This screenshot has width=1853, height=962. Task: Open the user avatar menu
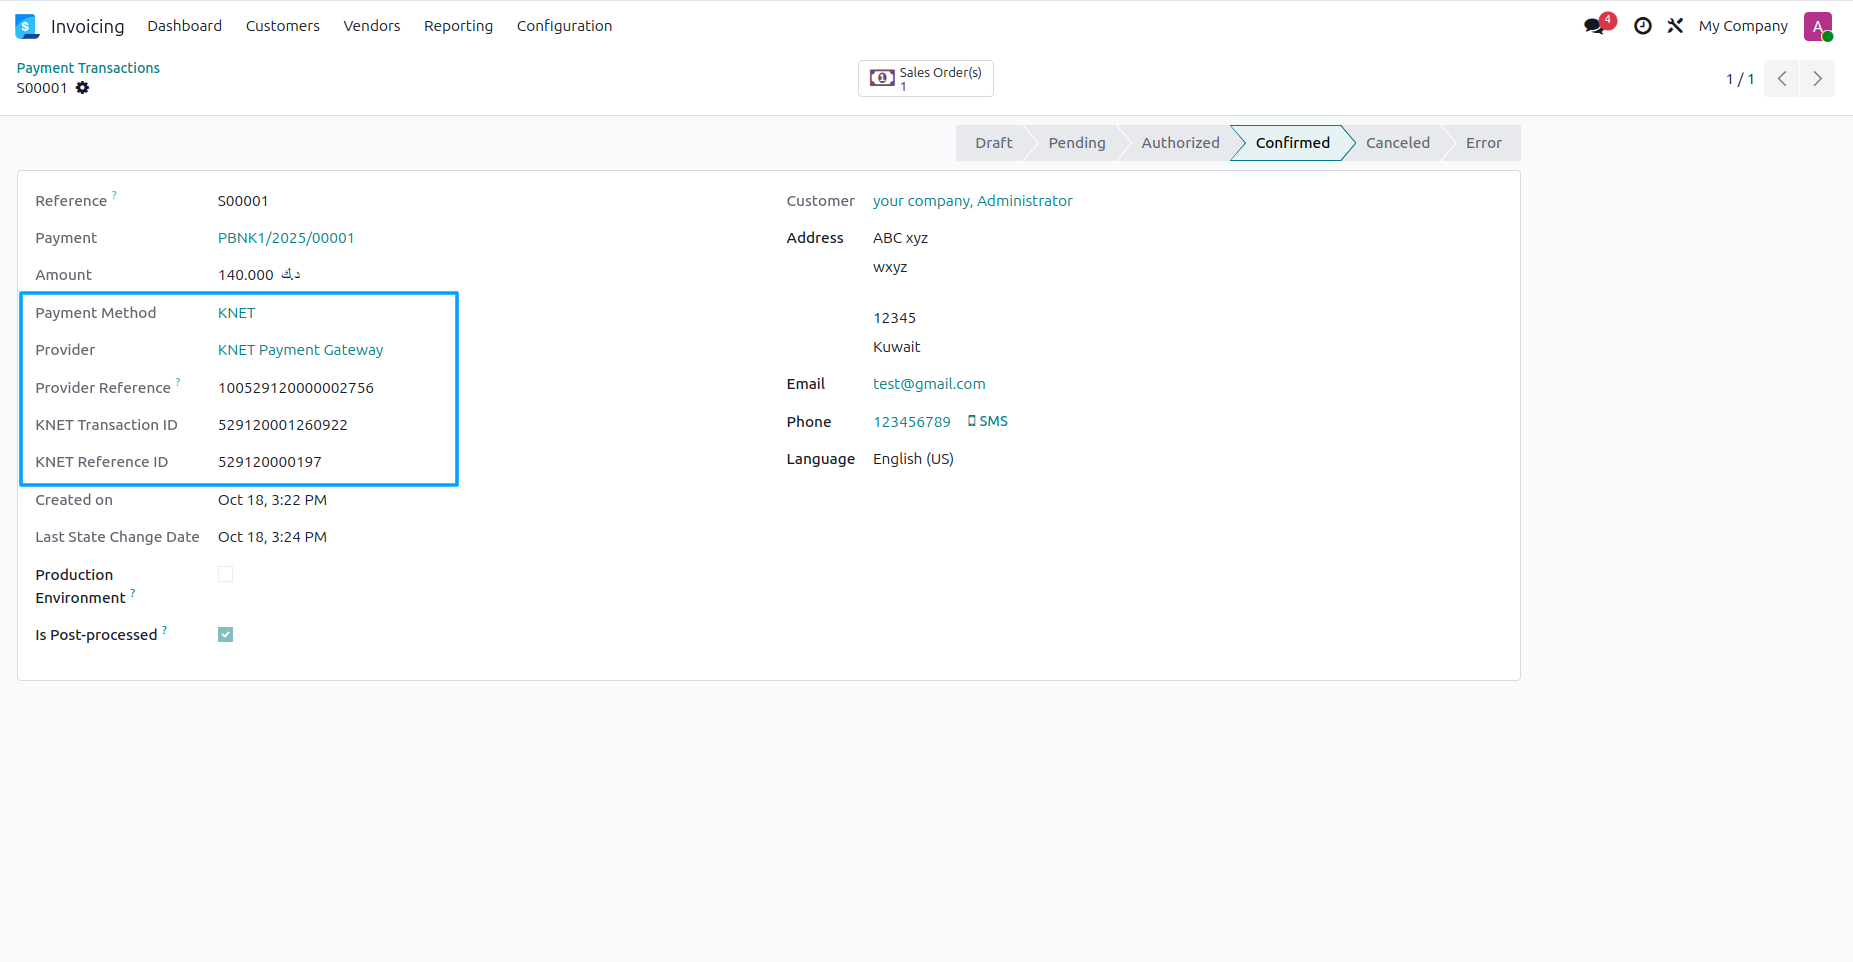pos(1817,26)
